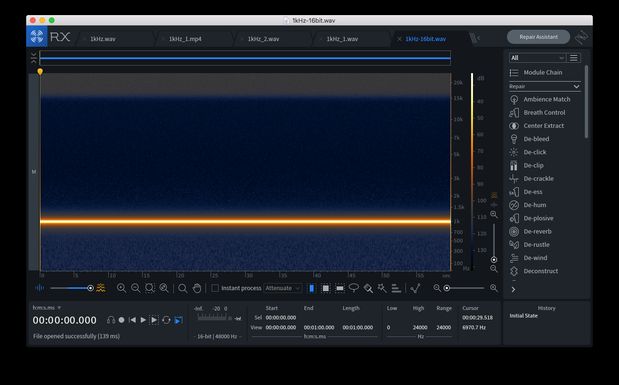Image resolution: width=619 pixels, height=385 pixels.
Task: Enable the Instant process checkbox
Action: tap(215, 288)
